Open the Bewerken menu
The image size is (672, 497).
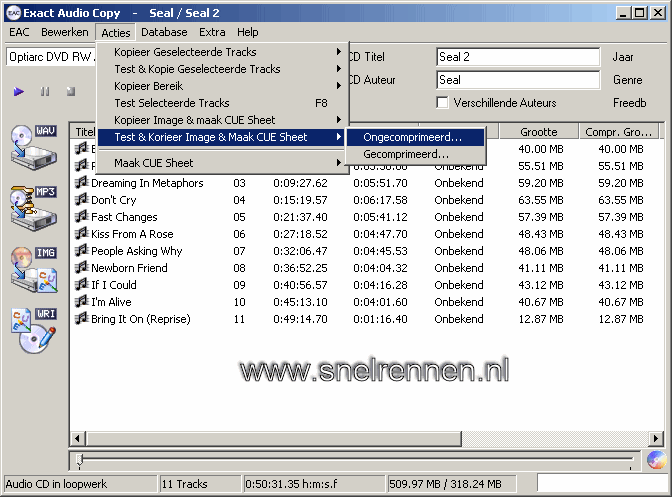65,32
